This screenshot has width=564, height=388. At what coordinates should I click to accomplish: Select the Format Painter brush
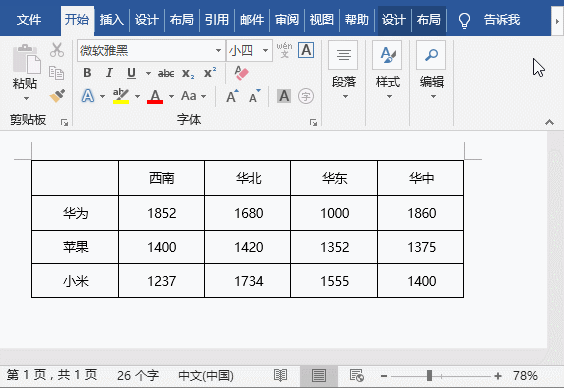coord(57,96)
